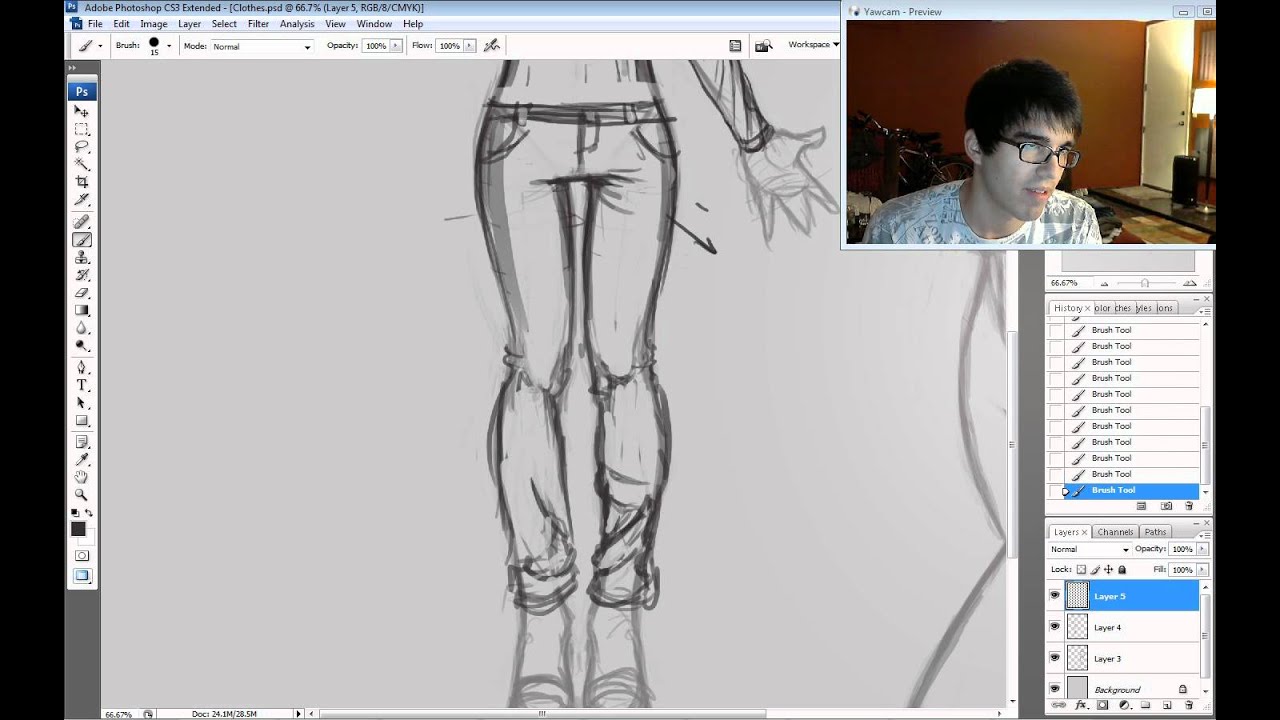Select the Brush tool in toolbox

(82, 240)
